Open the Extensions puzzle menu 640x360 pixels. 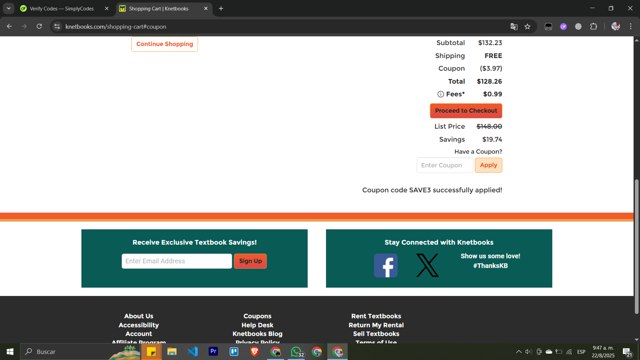point(593,27)
